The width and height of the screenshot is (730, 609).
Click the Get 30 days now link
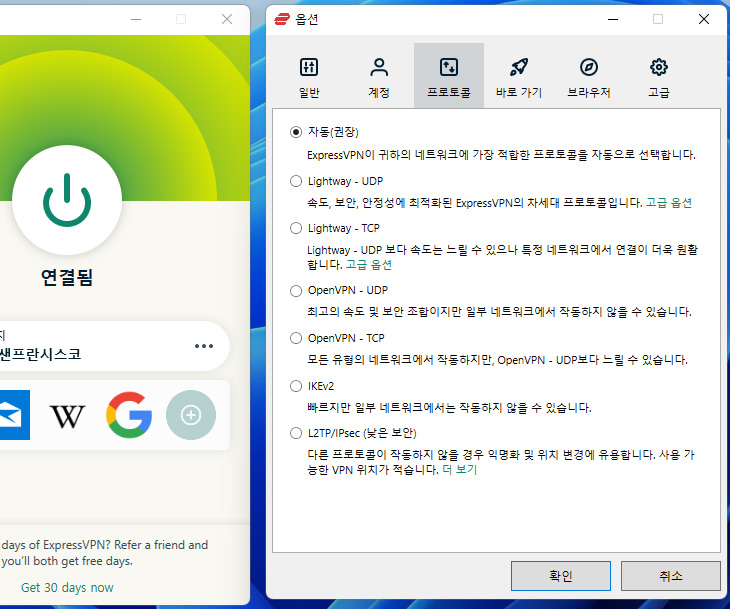67,588
